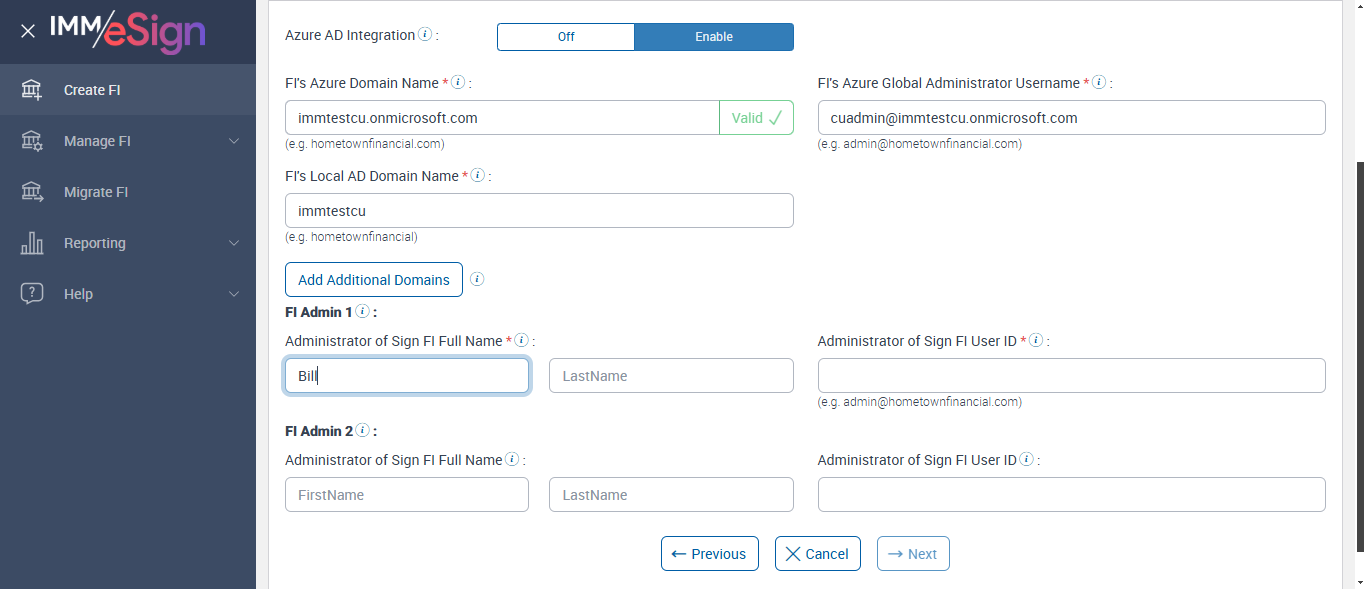Close the sidebar with the X icon

[28, 31]
